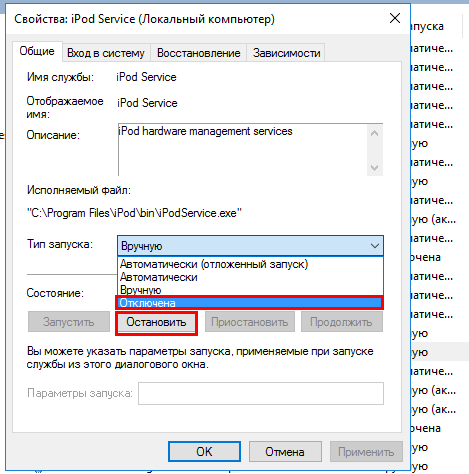
Task: Focus the Параметры запуска input field
Action: pyautogui.click(x=261, y=394)
